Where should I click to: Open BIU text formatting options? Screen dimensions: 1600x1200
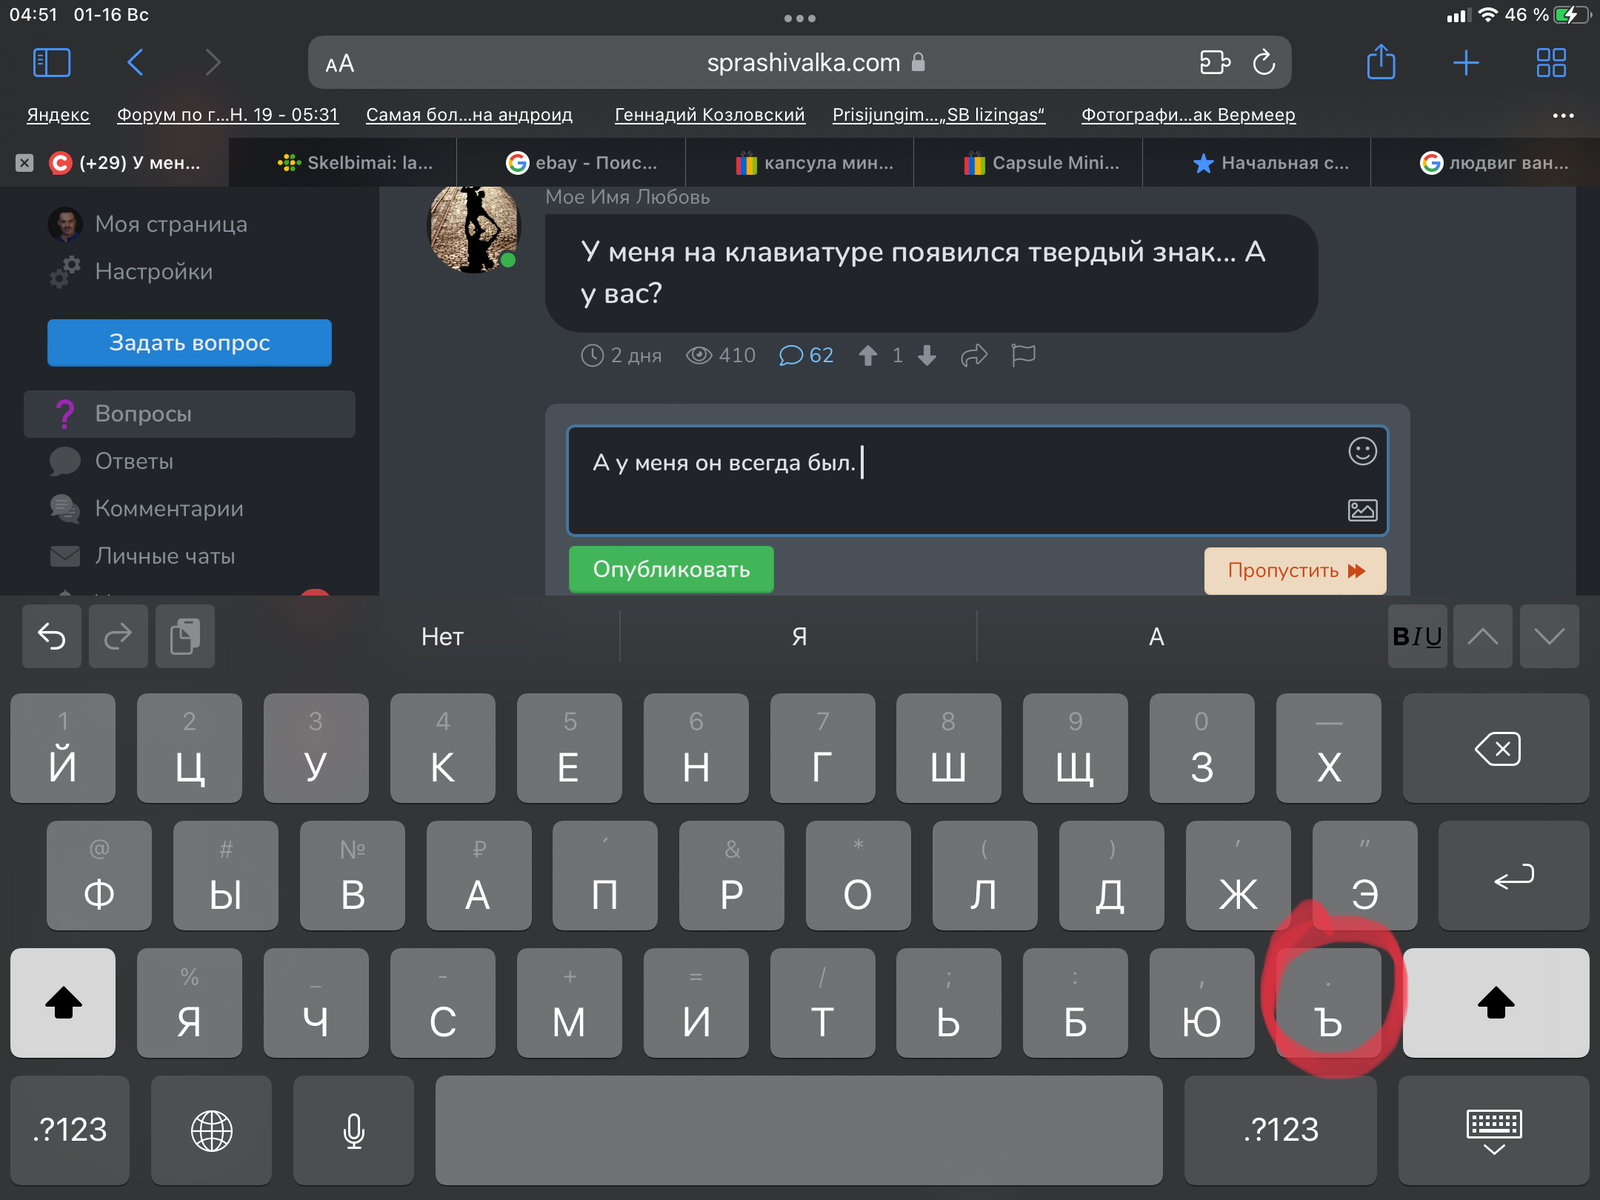click(x=1417, y=636)
